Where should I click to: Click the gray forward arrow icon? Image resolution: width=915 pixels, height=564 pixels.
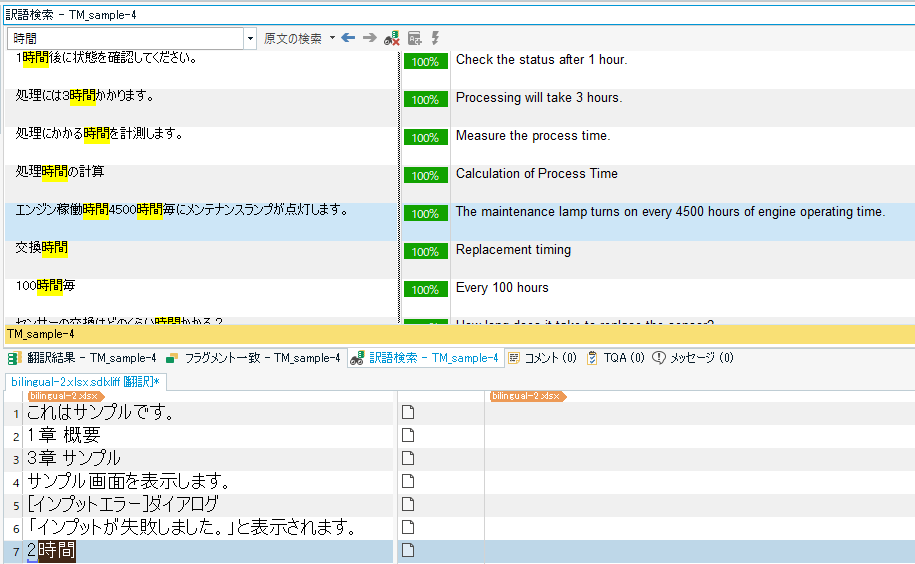[x=369, y=38]
